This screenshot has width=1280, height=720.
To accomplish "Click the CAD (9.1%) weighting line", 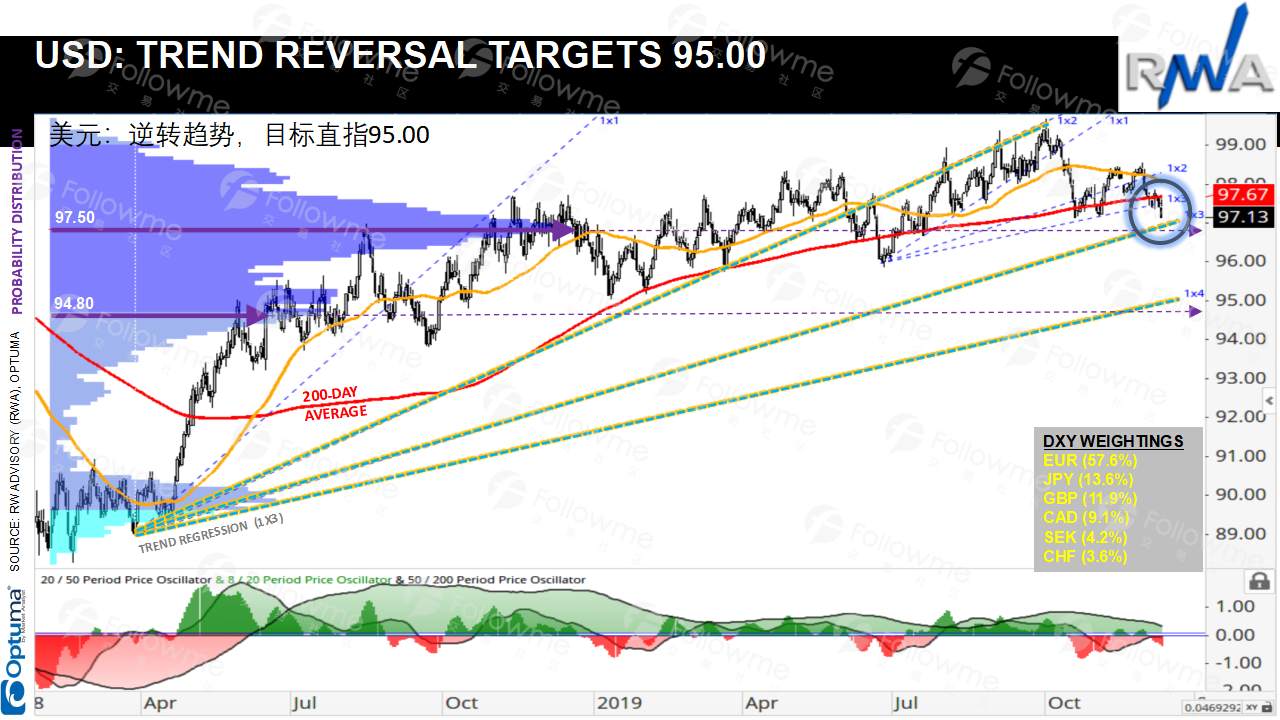I will [x=1086, y=517].
